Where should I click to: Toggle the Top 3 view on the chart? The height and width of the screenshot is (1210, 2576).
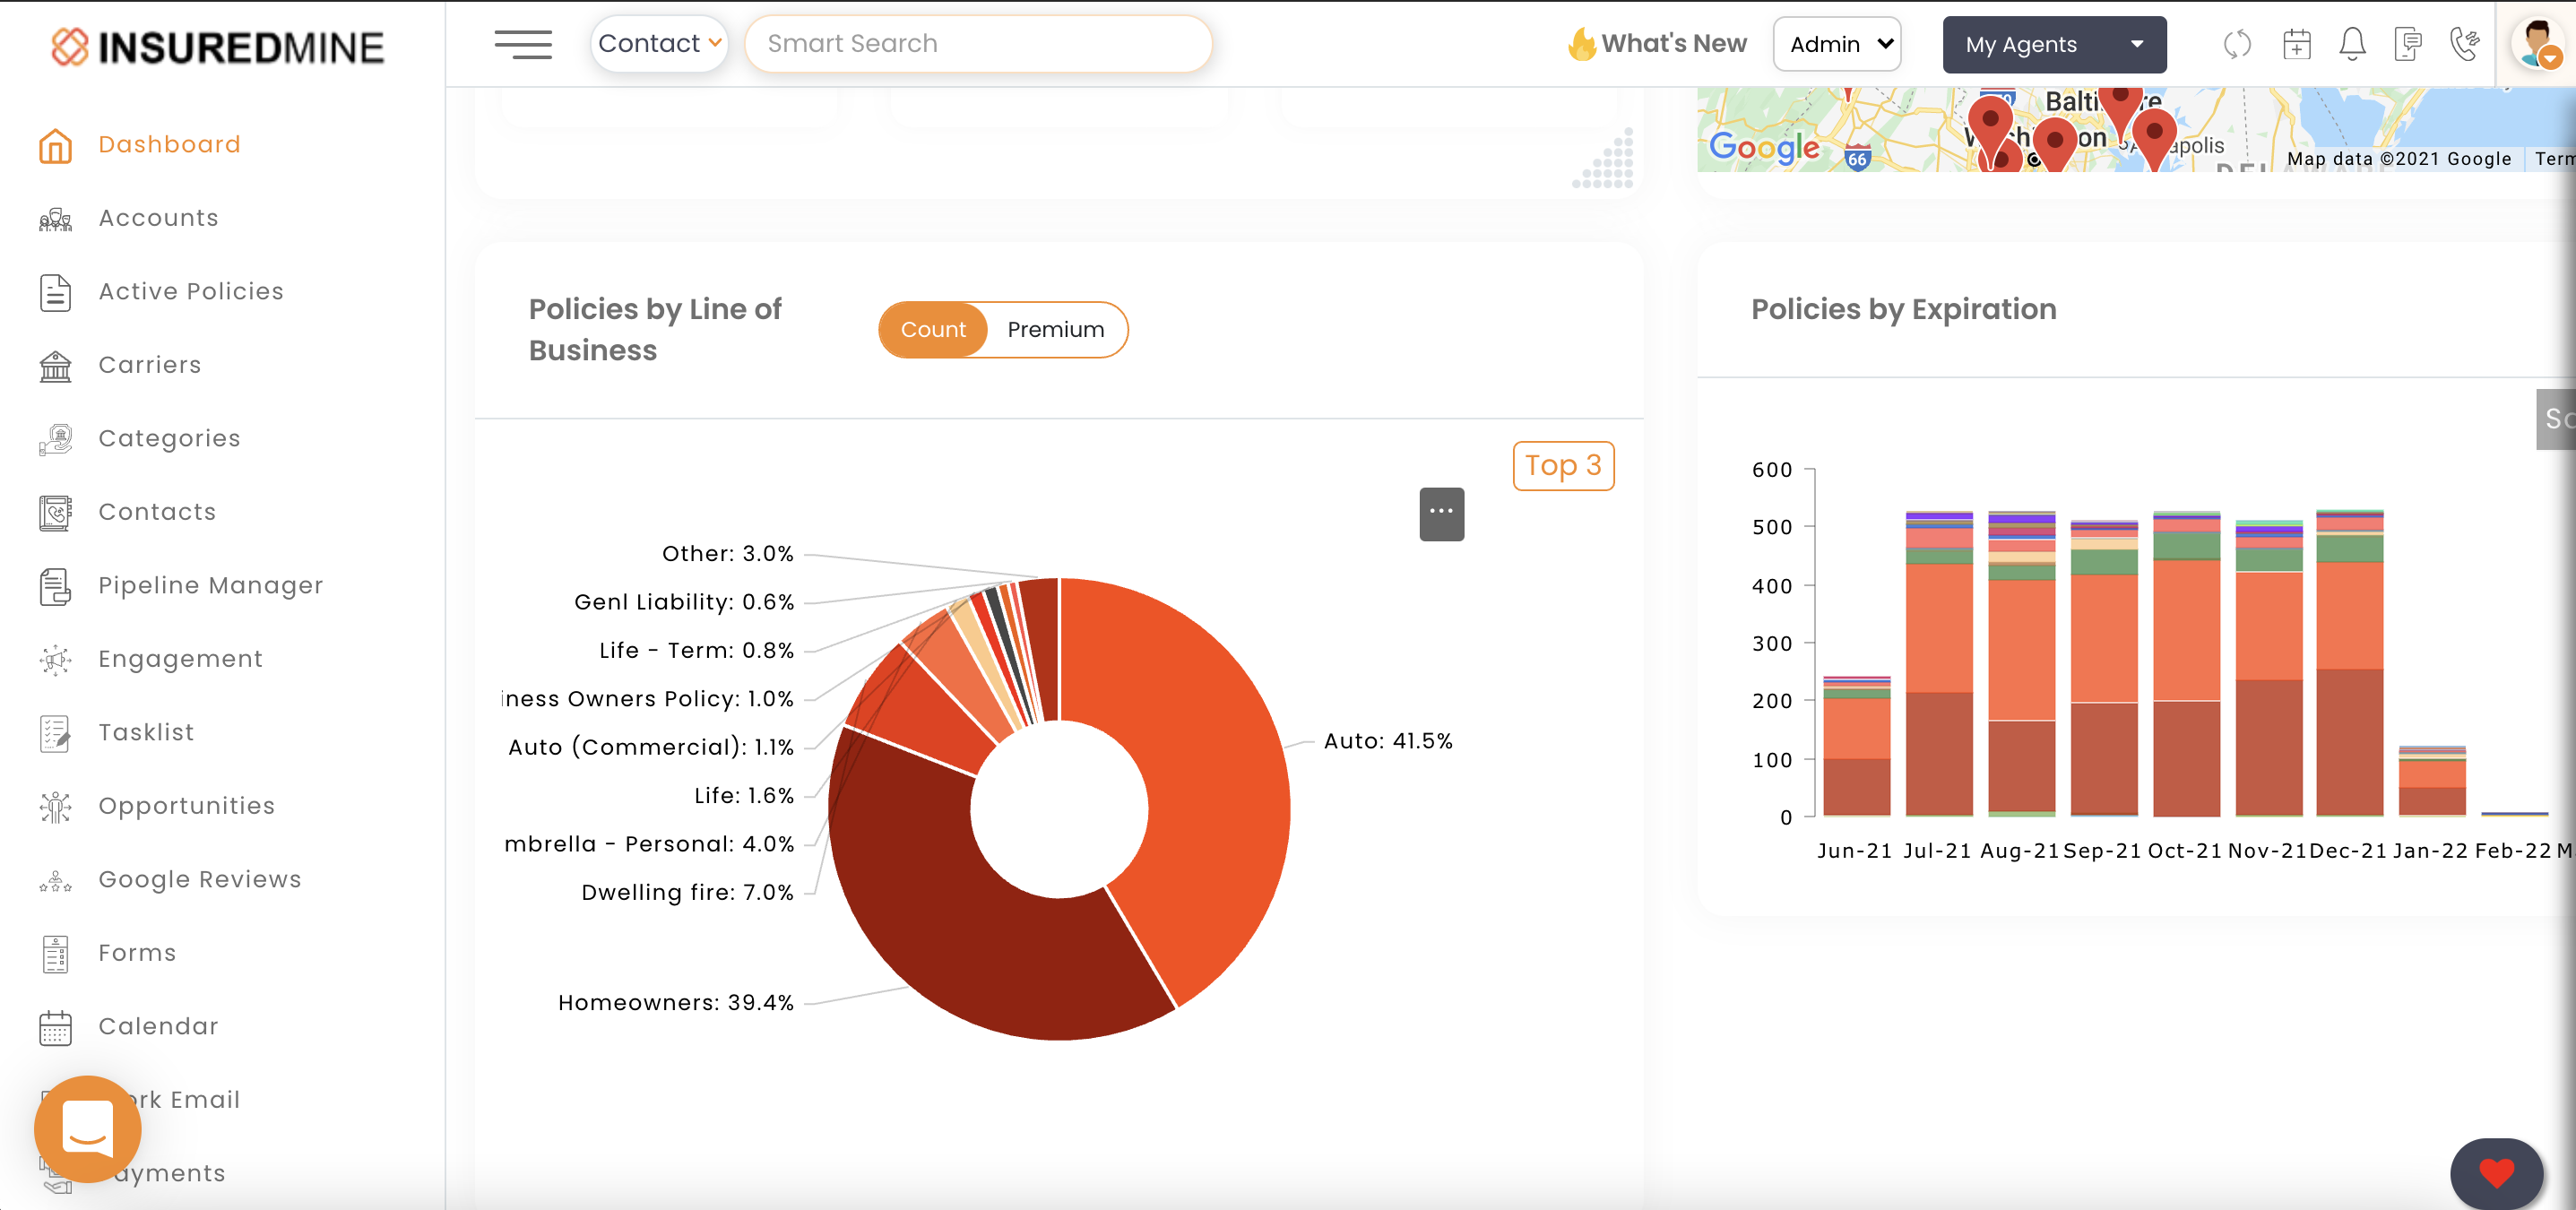1563,465
